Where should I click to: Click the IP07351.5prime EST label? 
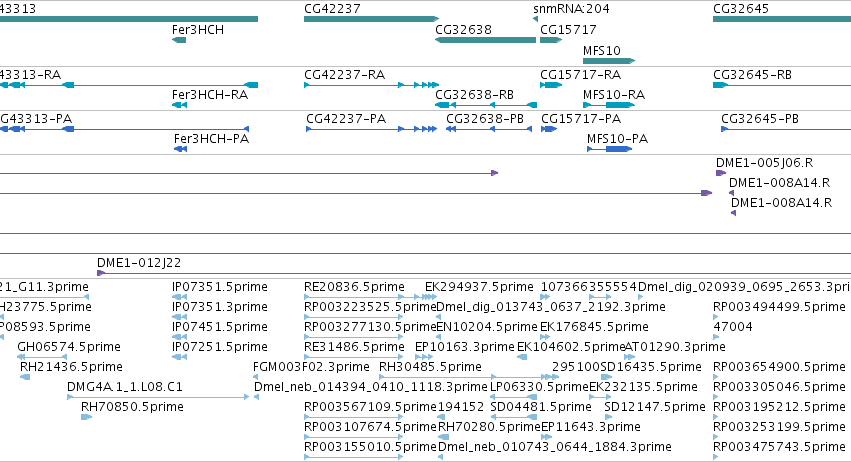coord(220,287)
